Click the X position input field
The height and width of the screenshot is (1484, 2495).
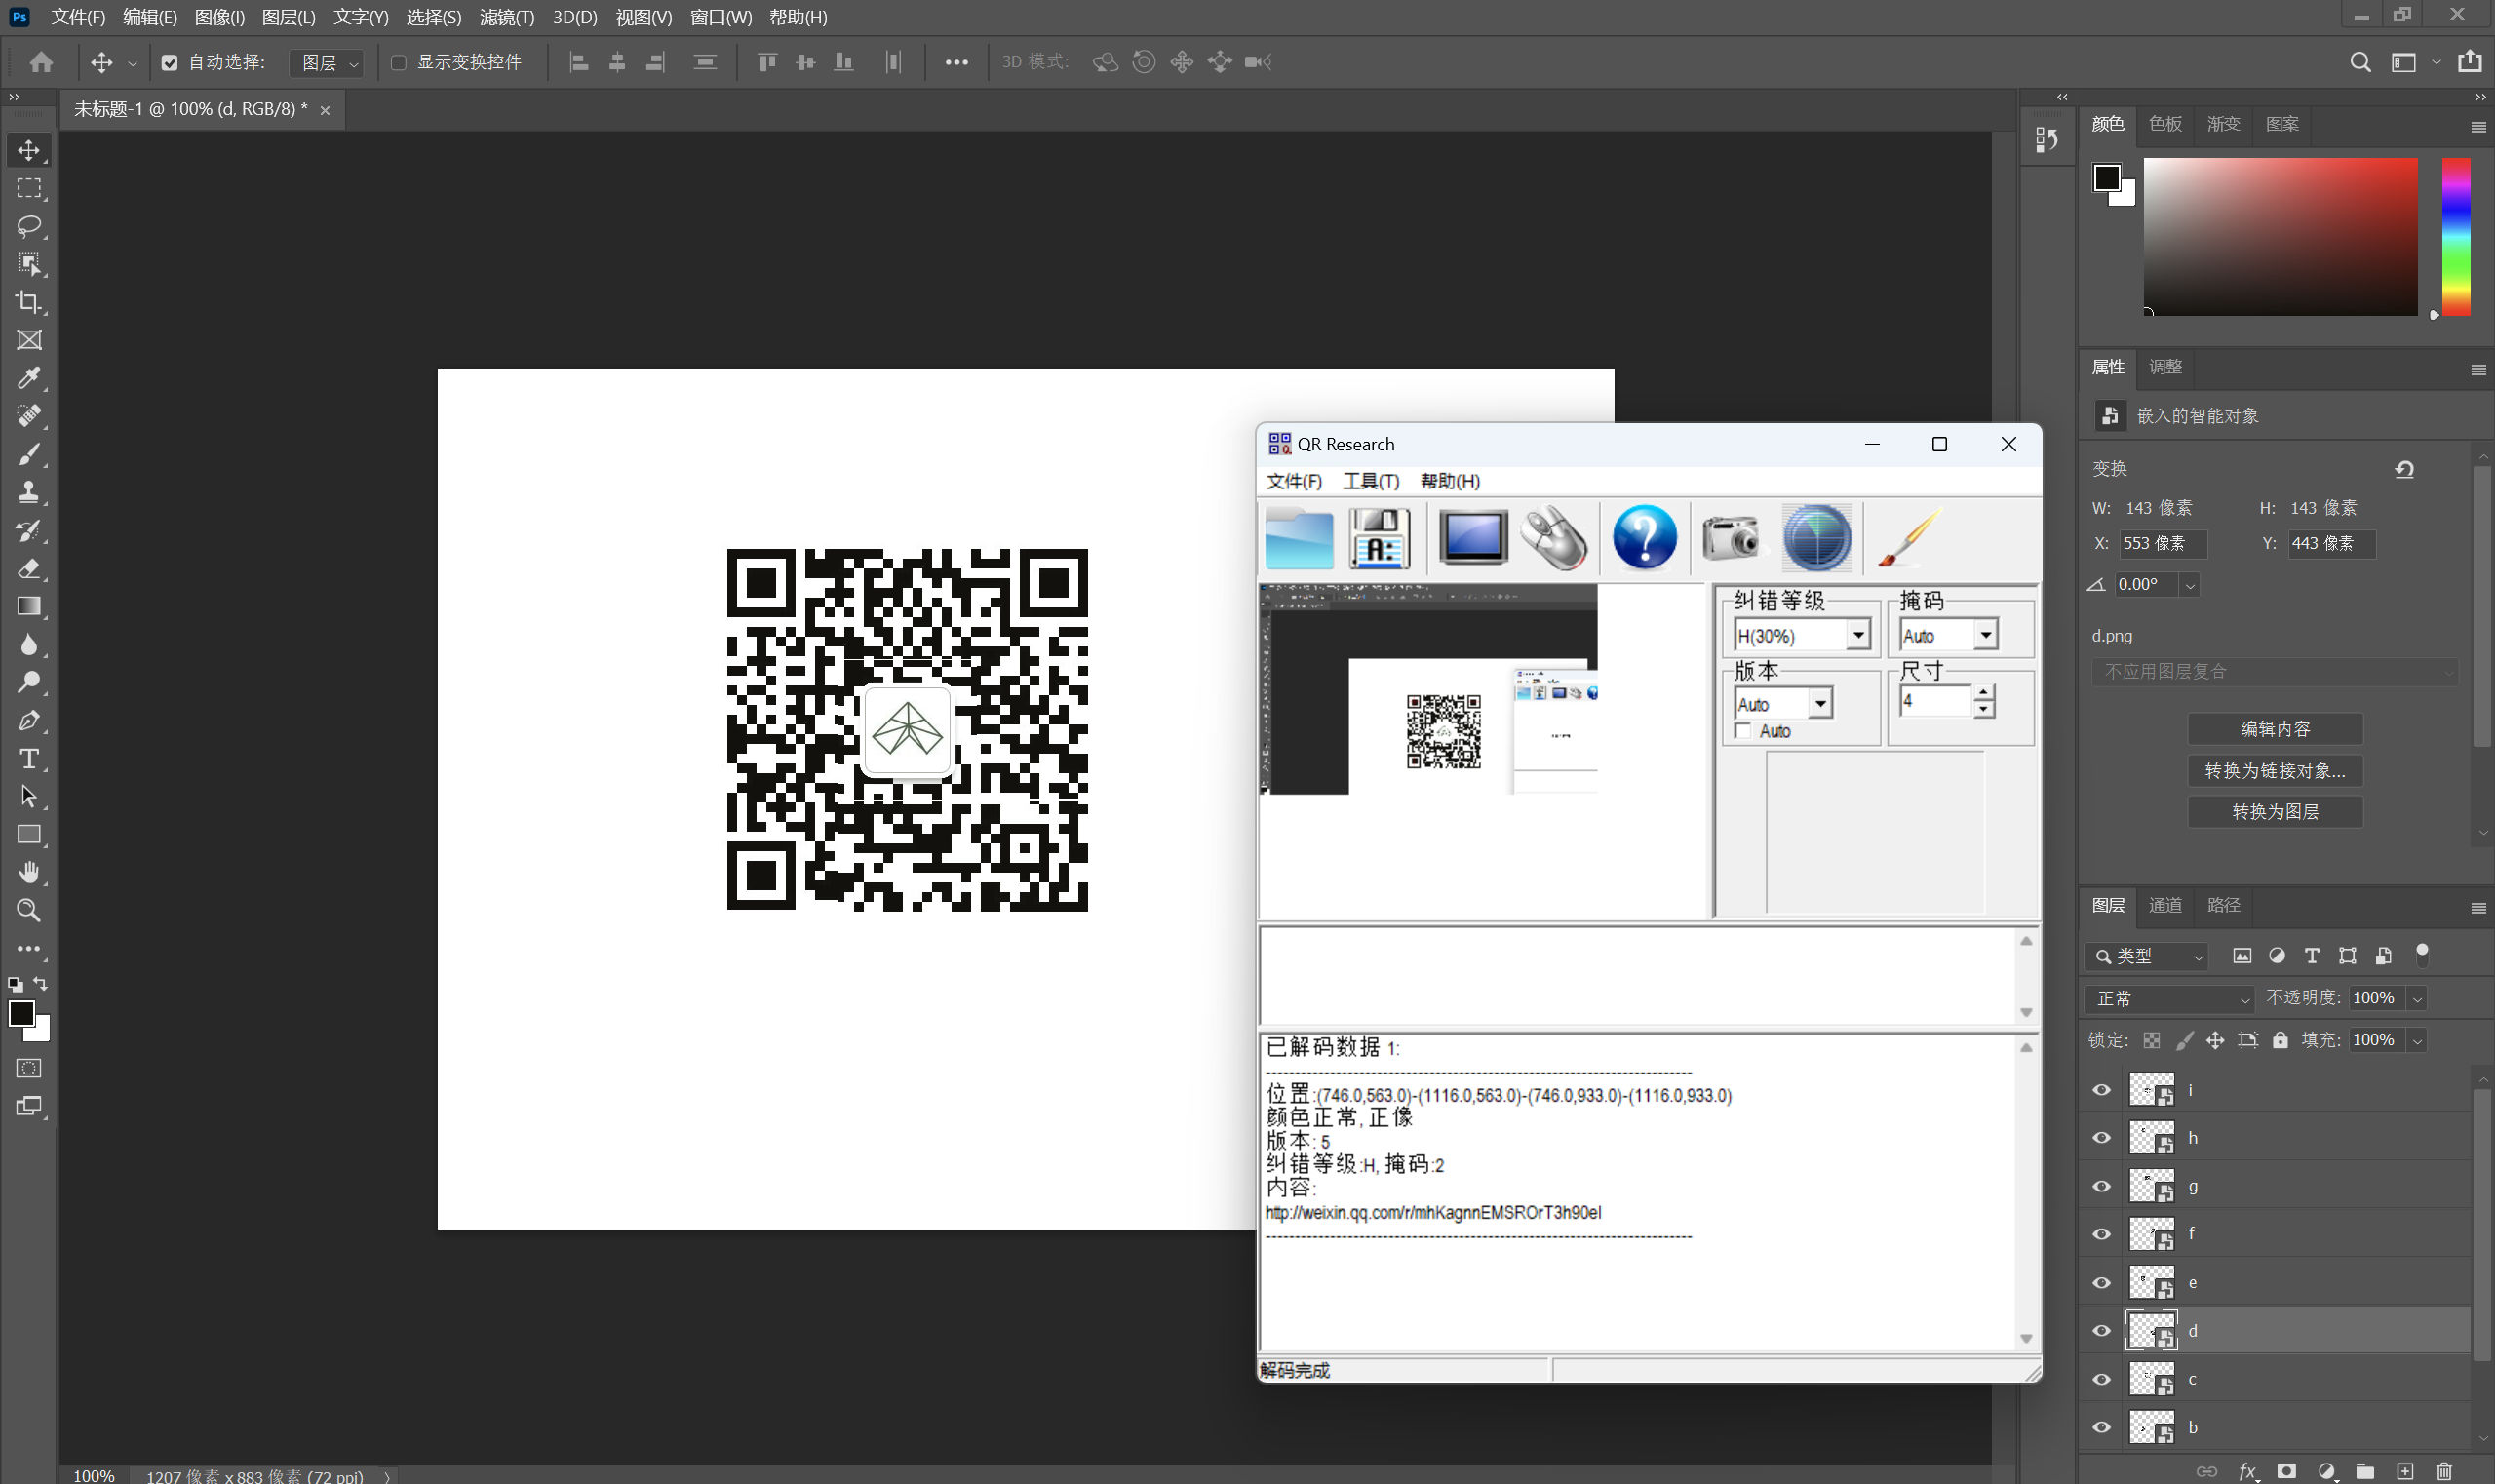coord(2163,543)
